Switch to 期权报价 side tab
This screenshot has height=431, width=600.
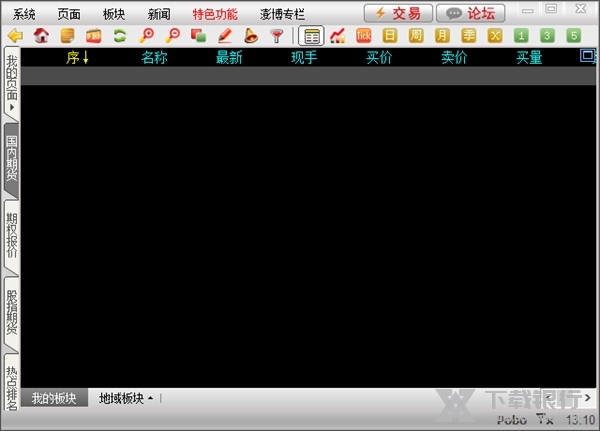tap(11, 236)
